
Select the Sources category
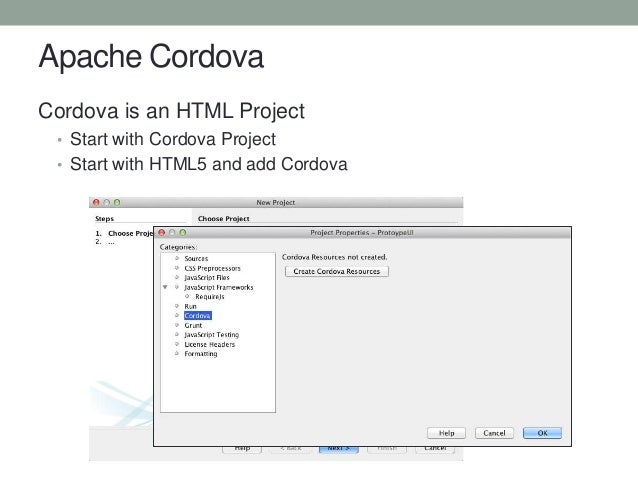tap(196, 259)
